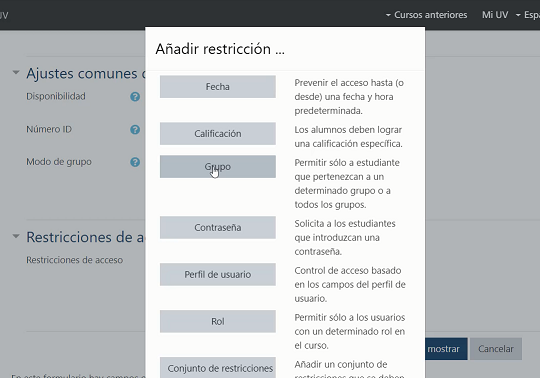Image resolution: width=540 pixels, height=378 pixels.
Task: Click the Número ID label
Action: coord(49,129)
